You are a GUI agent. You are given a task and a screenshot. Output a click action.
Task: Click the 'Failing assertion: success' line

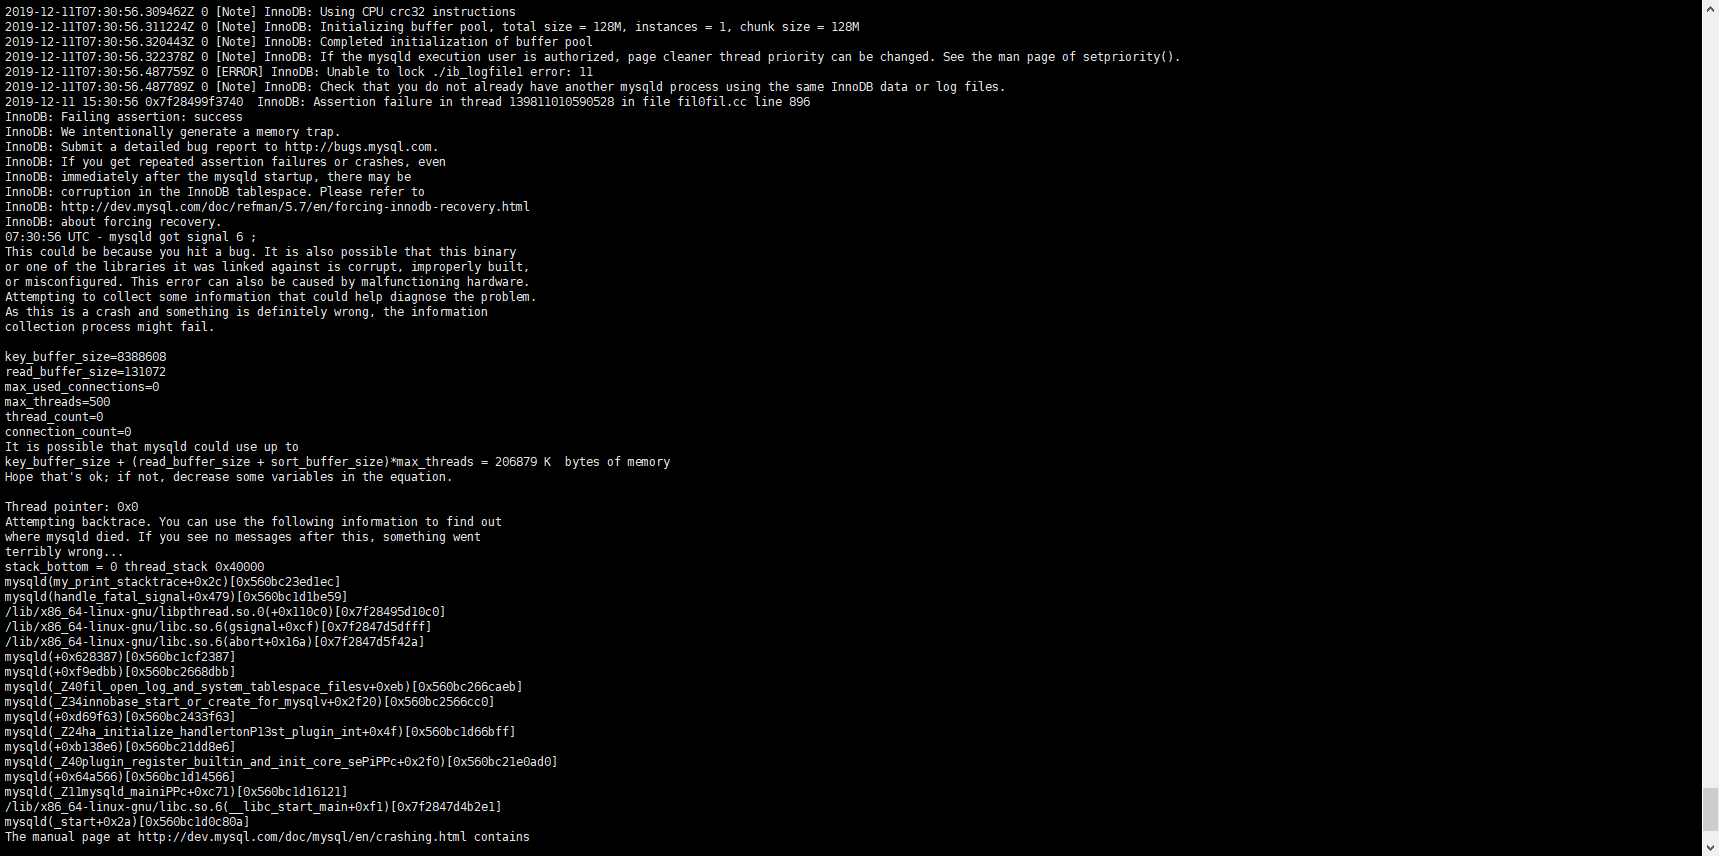coord(124,117)
